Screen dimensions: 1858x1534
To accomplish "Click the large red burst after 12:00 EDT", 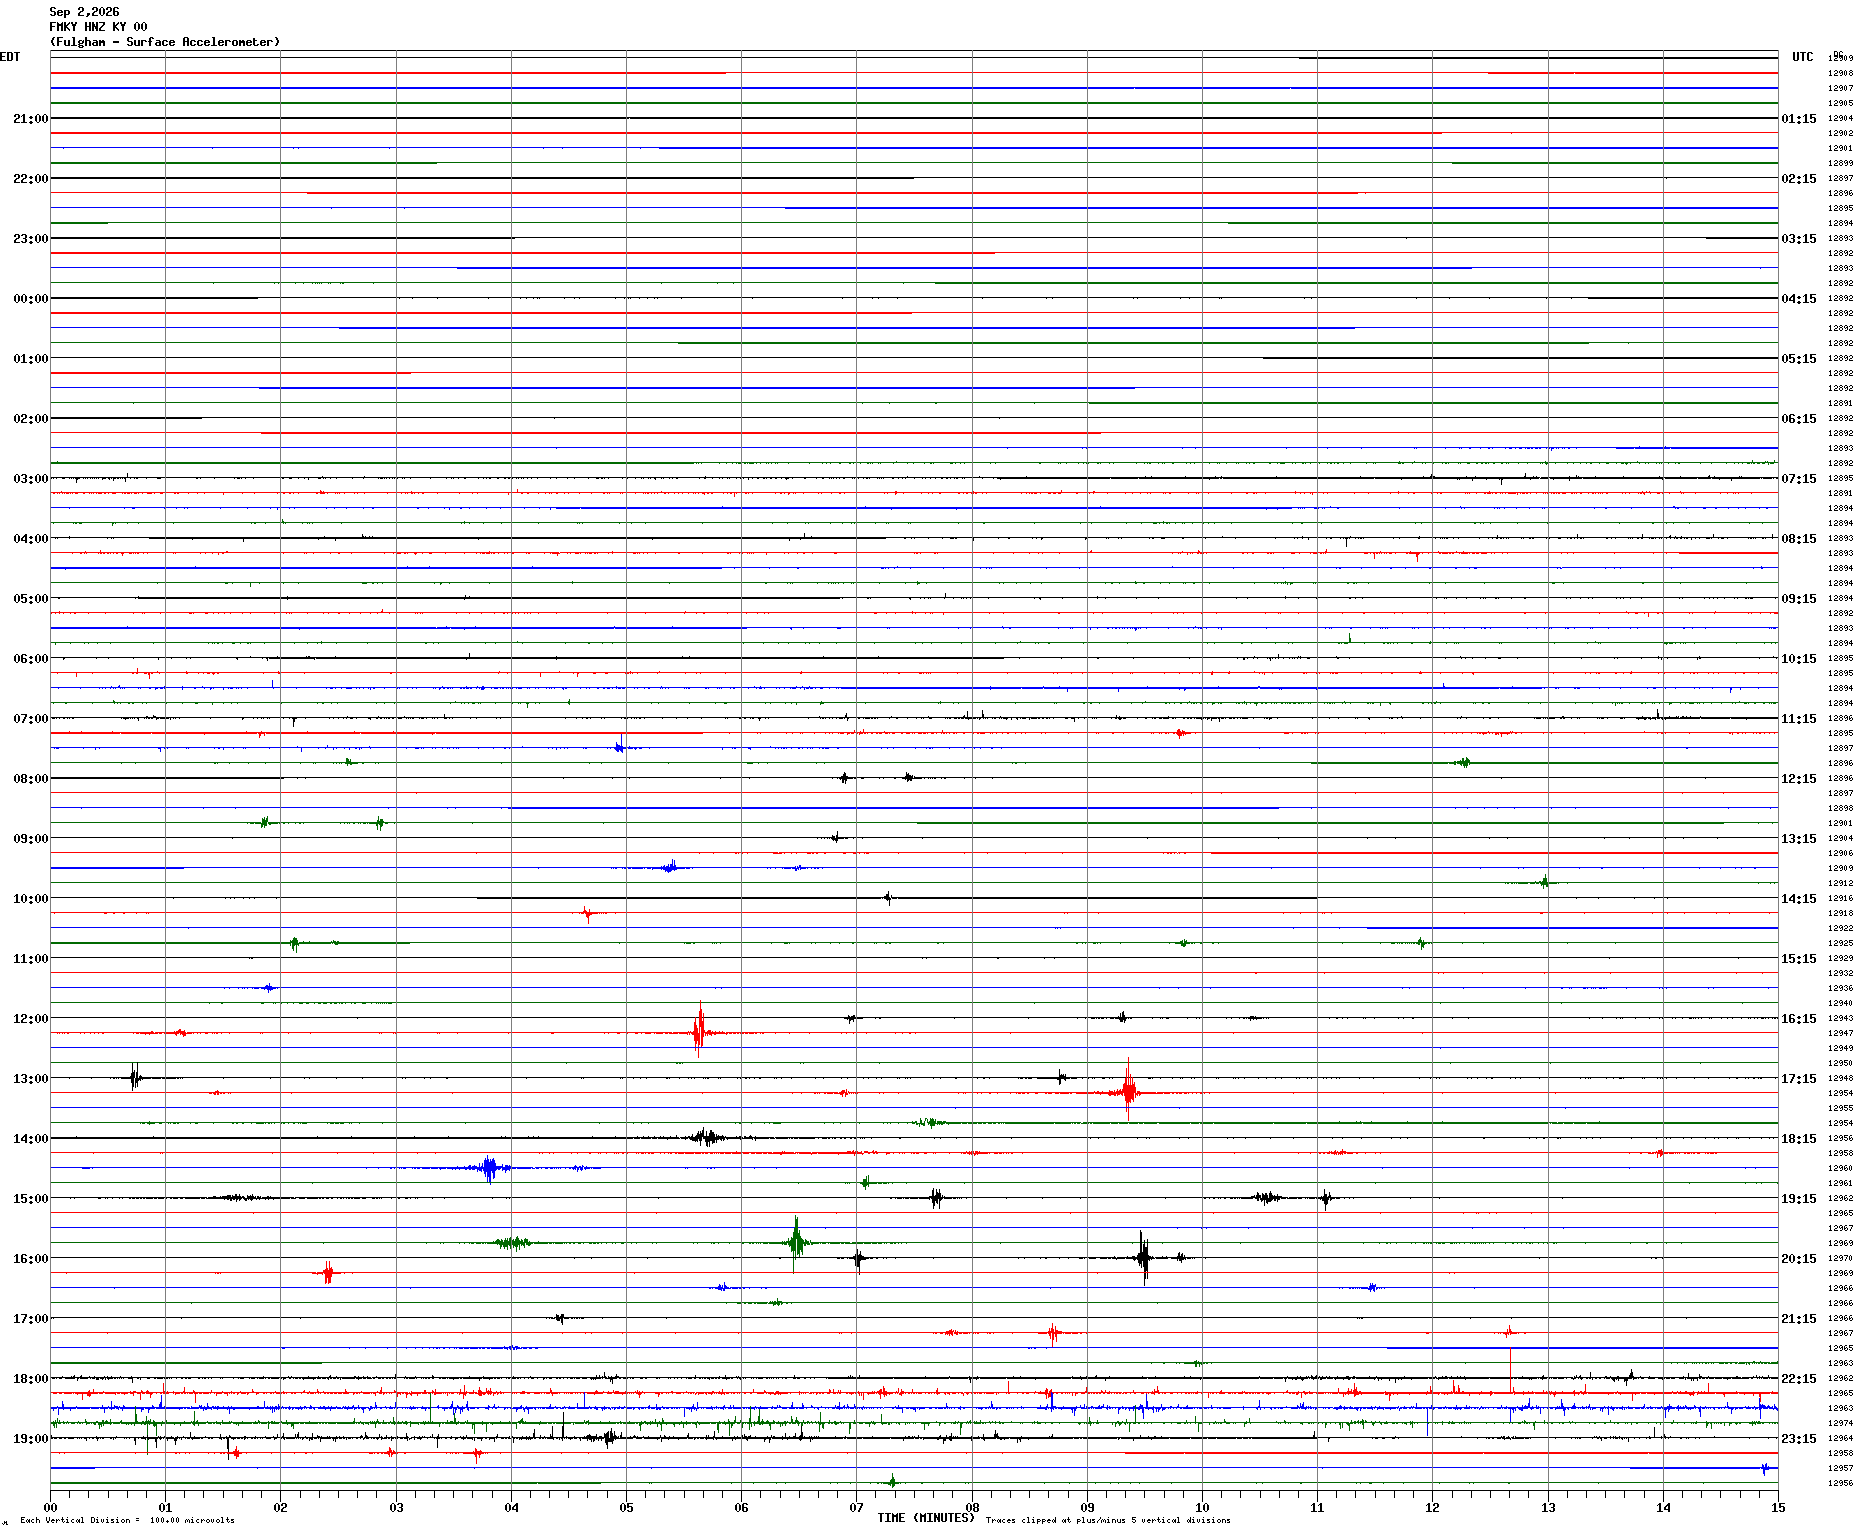I will pyautogui.click(x=699, y=1030).
